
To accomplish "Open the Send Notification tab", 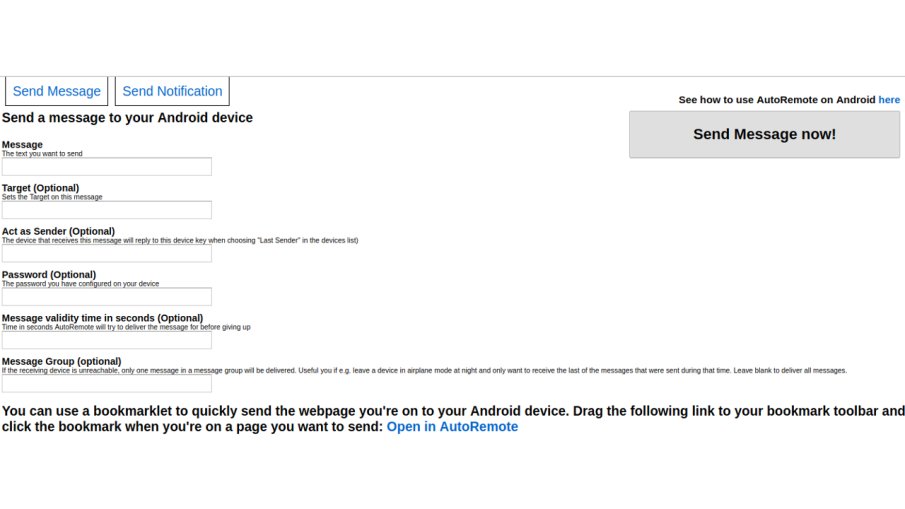I will [x=172, y=91].
